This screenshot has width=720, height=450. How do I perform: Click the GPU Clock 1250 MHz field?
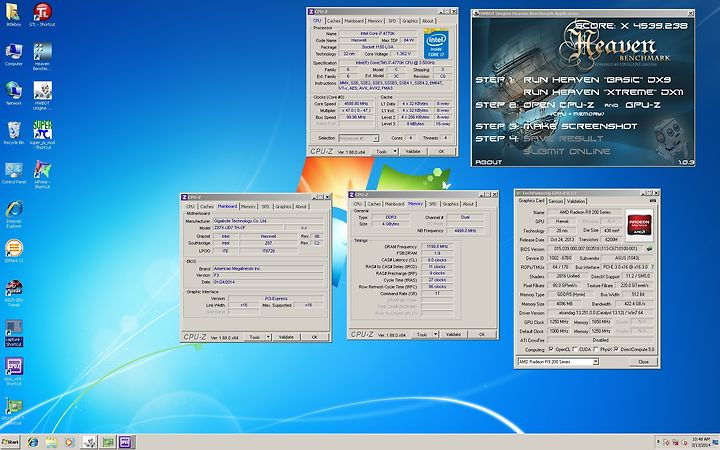pyautogui.click(x=559, y=322)
